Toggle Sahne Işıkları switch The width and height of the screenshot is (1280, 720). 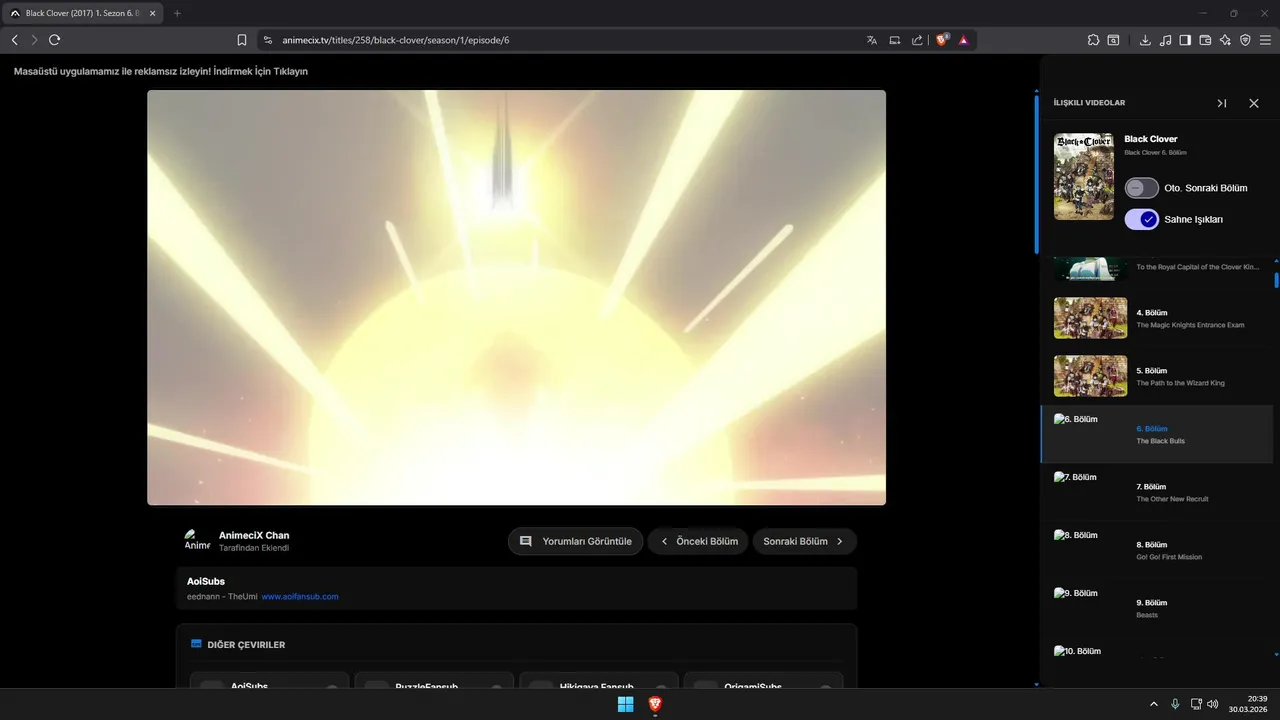coord(1142,219)
